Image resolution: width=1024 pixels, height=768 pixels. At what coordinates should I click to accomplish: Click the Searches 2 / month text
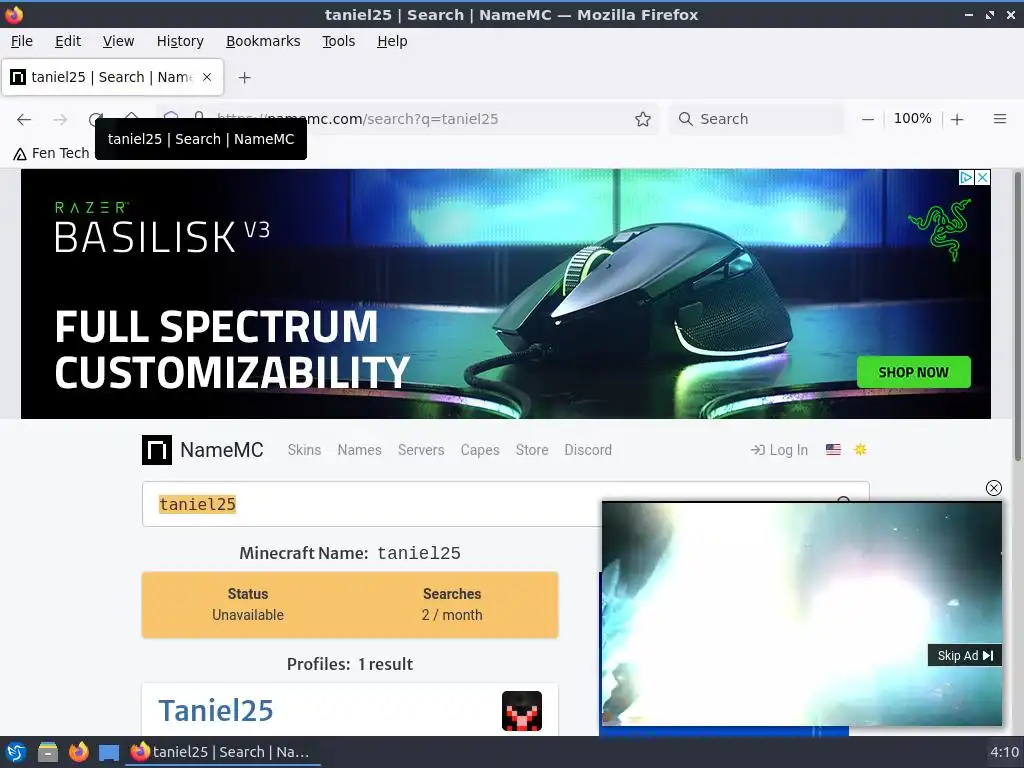pyautogui.click(x=452, y=604)
